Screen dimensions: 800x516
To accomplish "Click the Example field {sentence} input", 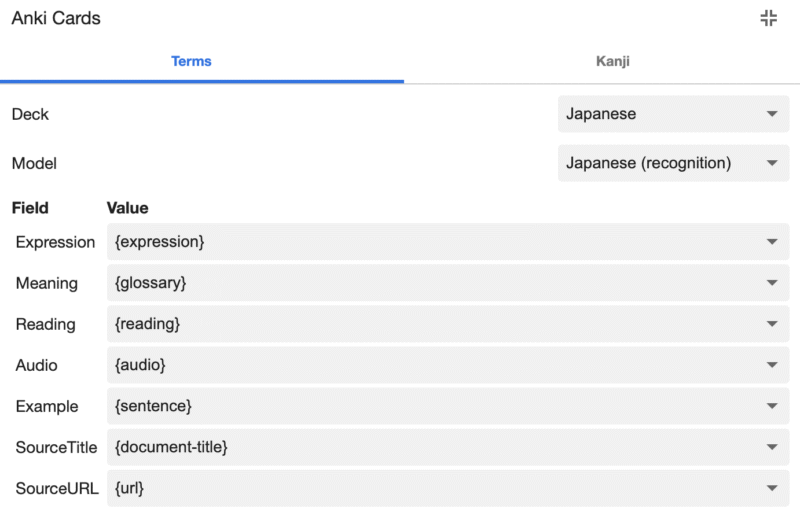I will (x=430, y=406).
